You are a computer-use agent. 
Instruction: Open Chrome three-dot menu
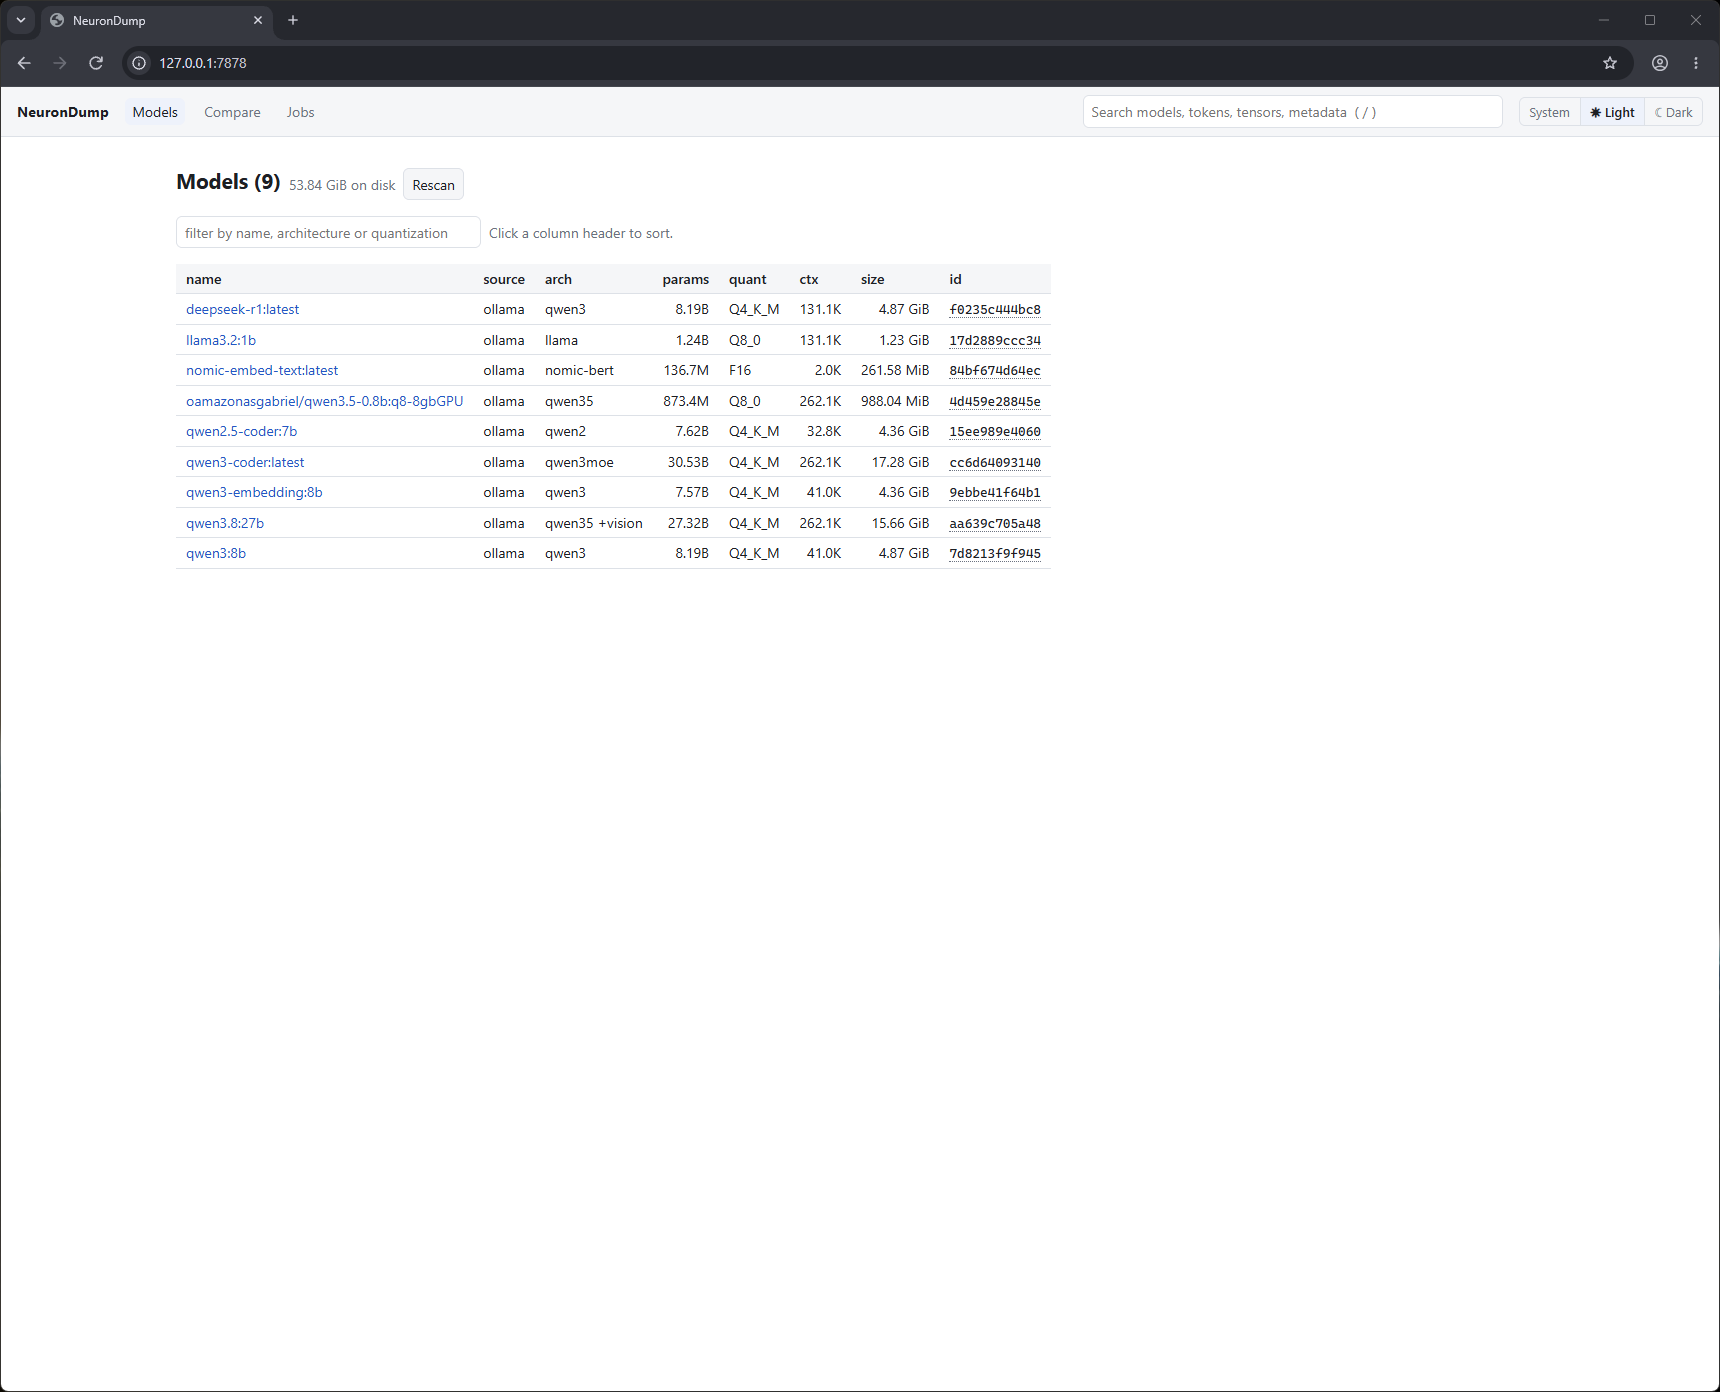click(1696, 63)
